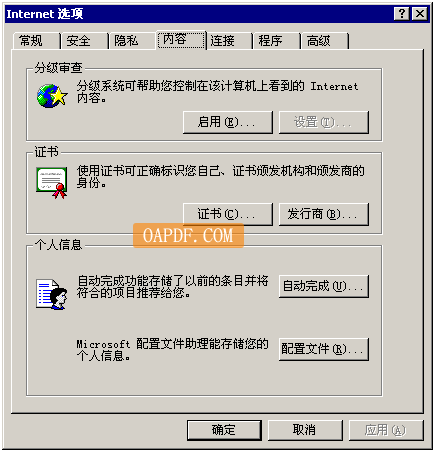This screenshot has width=435, height=452.
Task: Click the 内容 tab
Action: [x=181, y=40]
